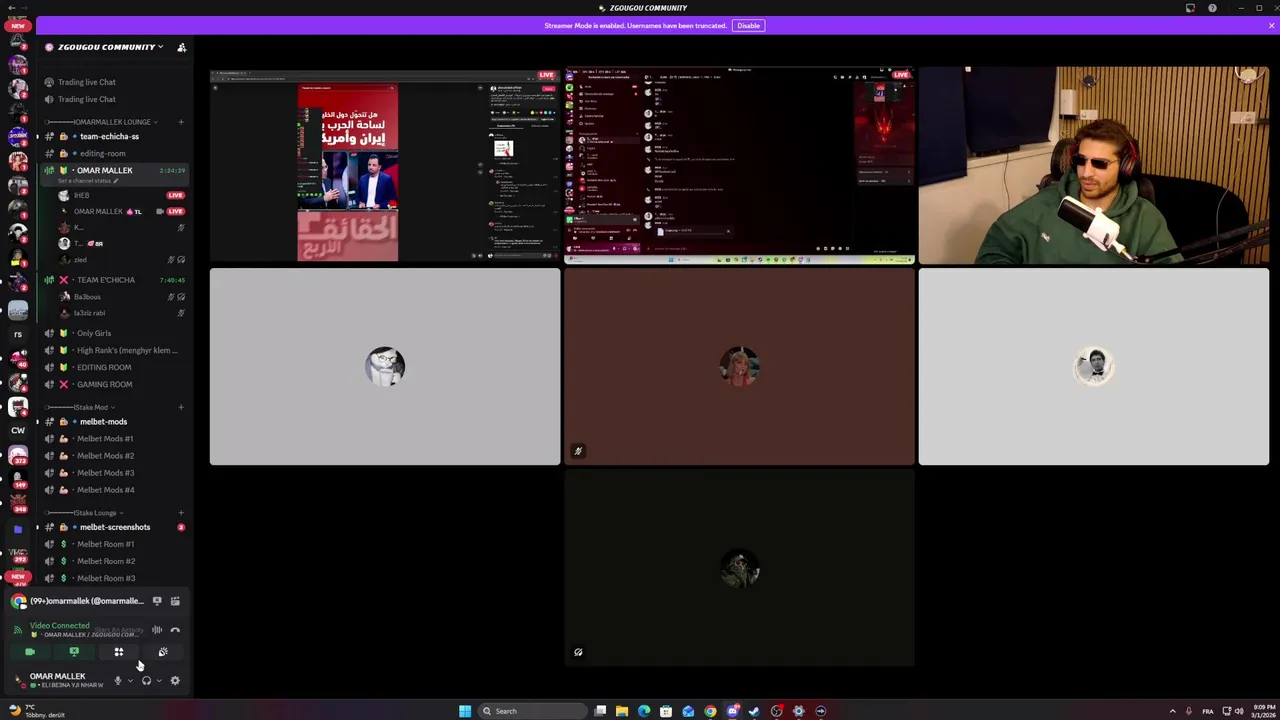Join TEAM E'CHICHA voice channel

114,280
